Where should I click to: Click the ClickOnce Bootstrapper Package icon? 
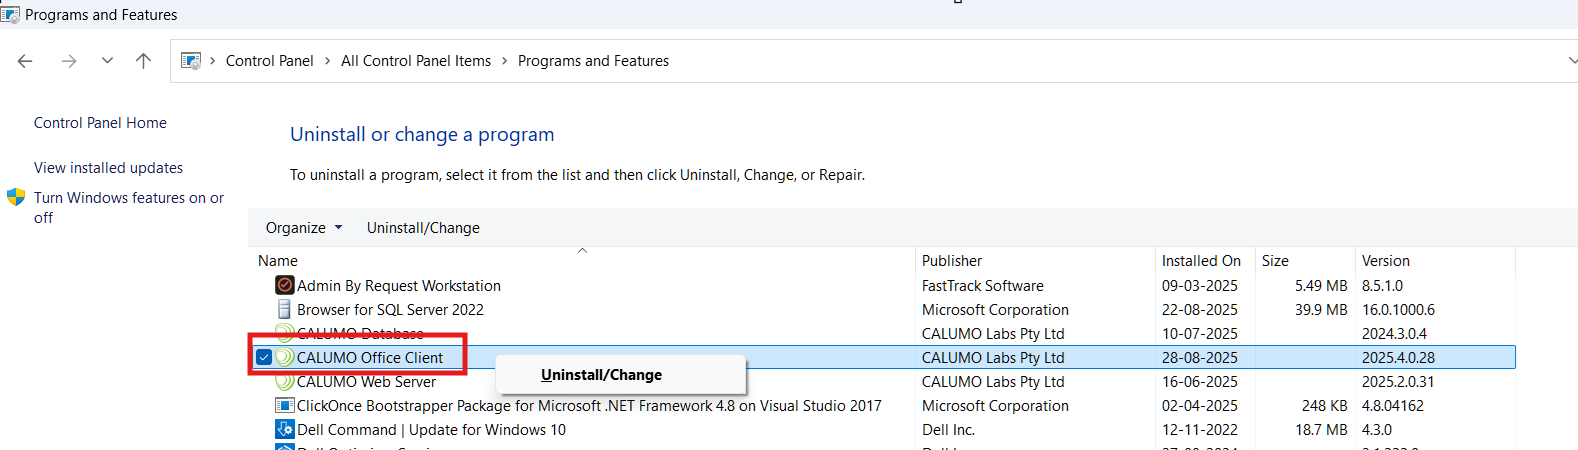pyautogui.click(x=285, y=405)
